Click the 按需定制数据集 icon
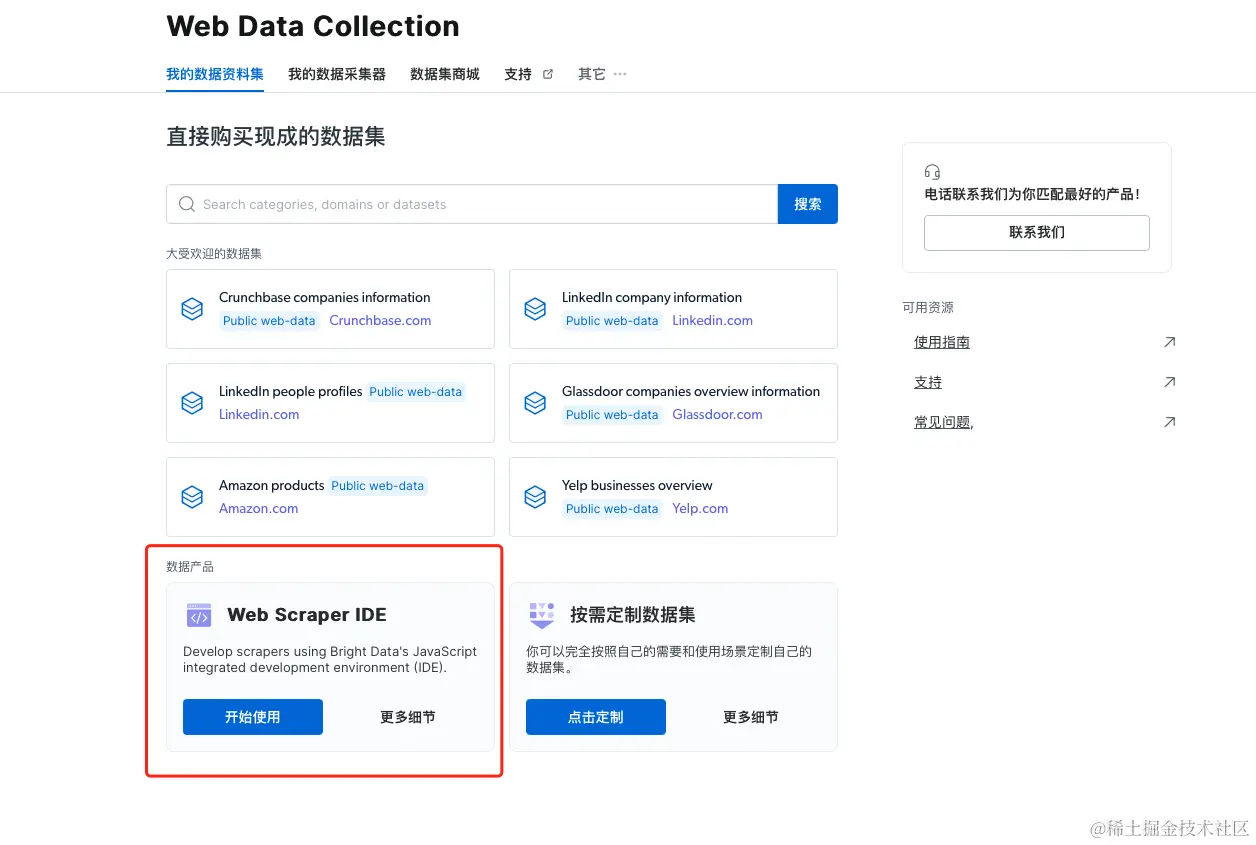The width and height of the screenshot is (1256, 845). tap(541, 616)
